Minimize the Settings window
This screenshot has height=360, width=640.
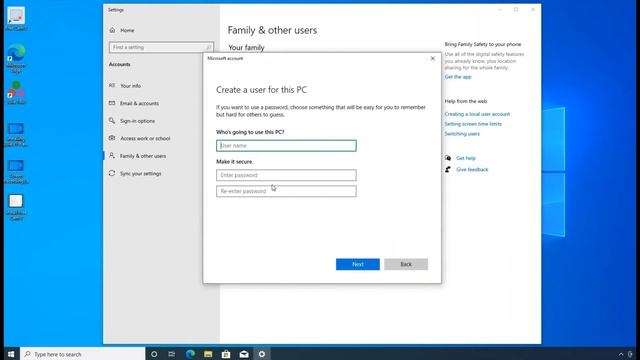[x=500, y=10]
